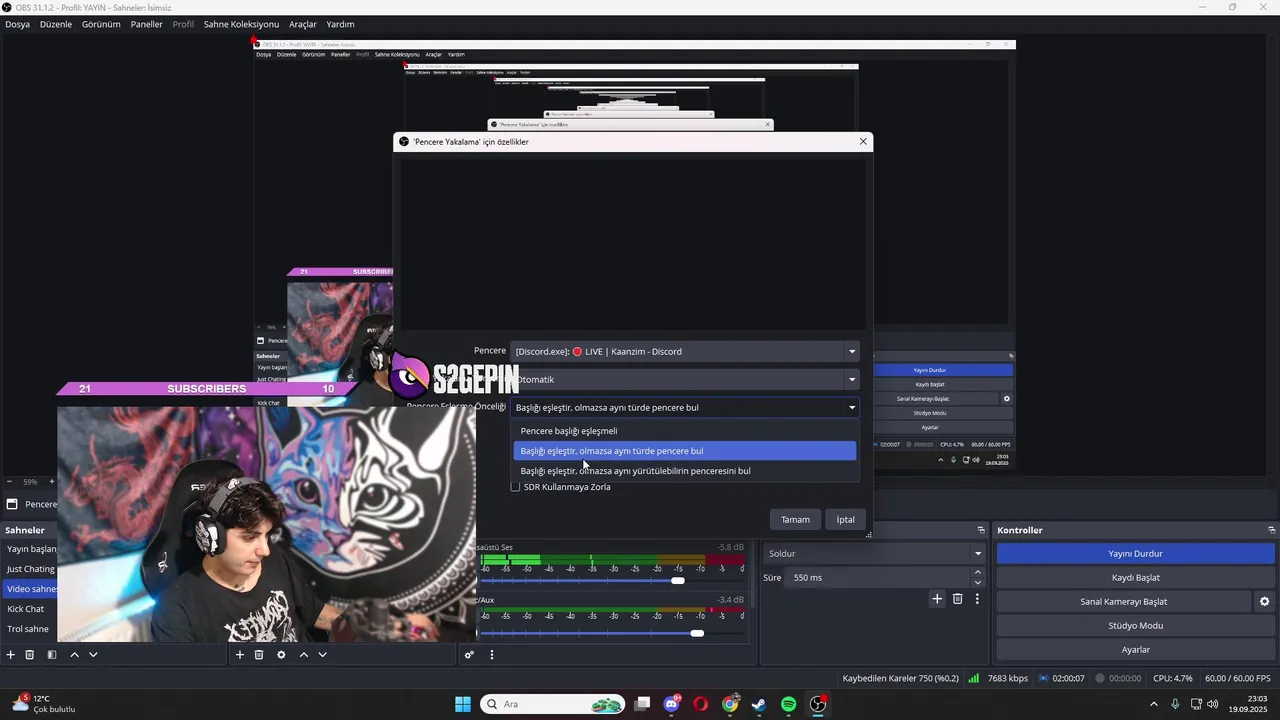The image size is (1280, 720).
Task: Open the Soldur transition dropdown
Action: (875, 553)
